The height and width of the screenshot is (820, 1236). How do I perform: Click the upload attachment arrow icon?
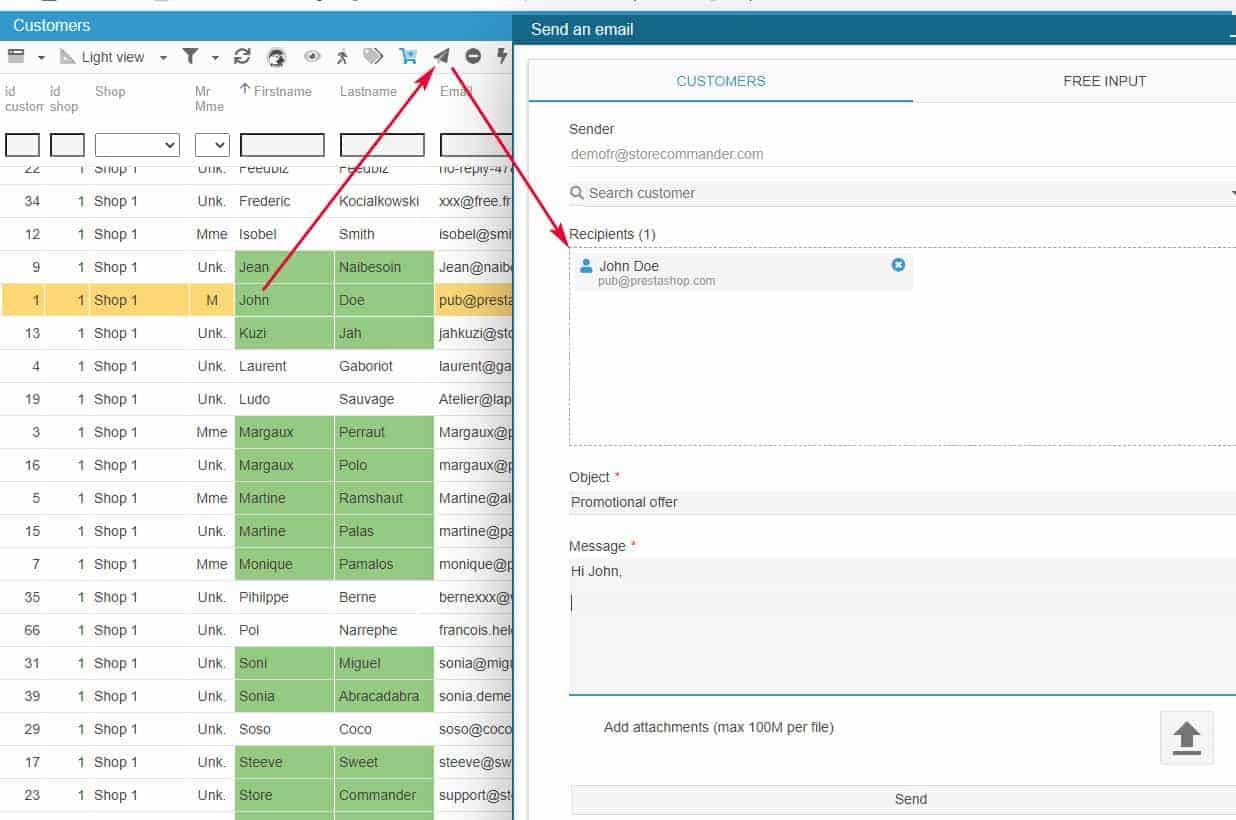[1186, 738]
